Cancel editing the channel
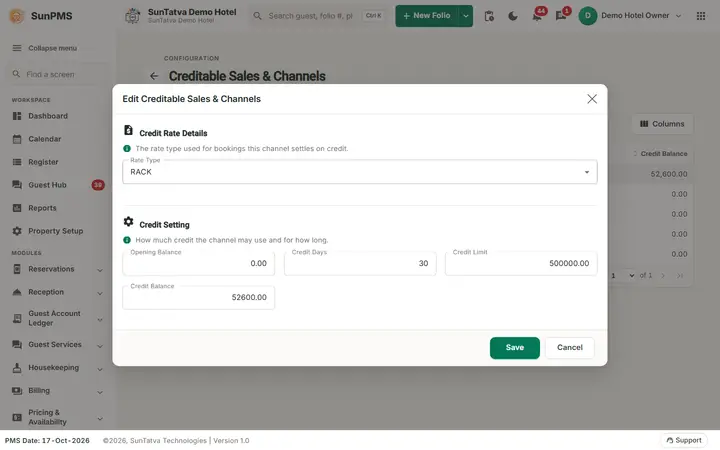720x450 pixels. 570,348
